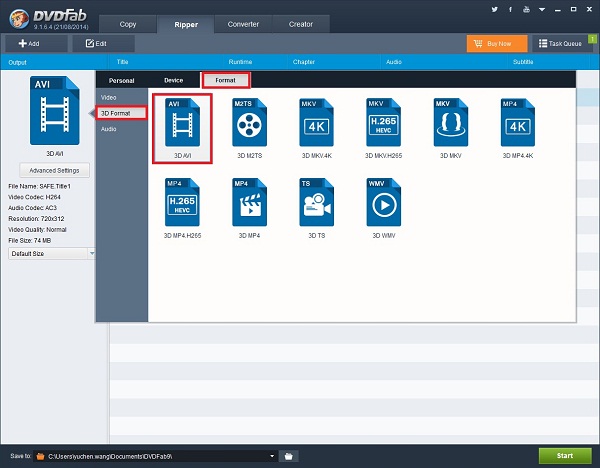The height and width of the screenshot is (468, 600).
Task: Click the Resolution: 720x312 text
Action: 36,219
